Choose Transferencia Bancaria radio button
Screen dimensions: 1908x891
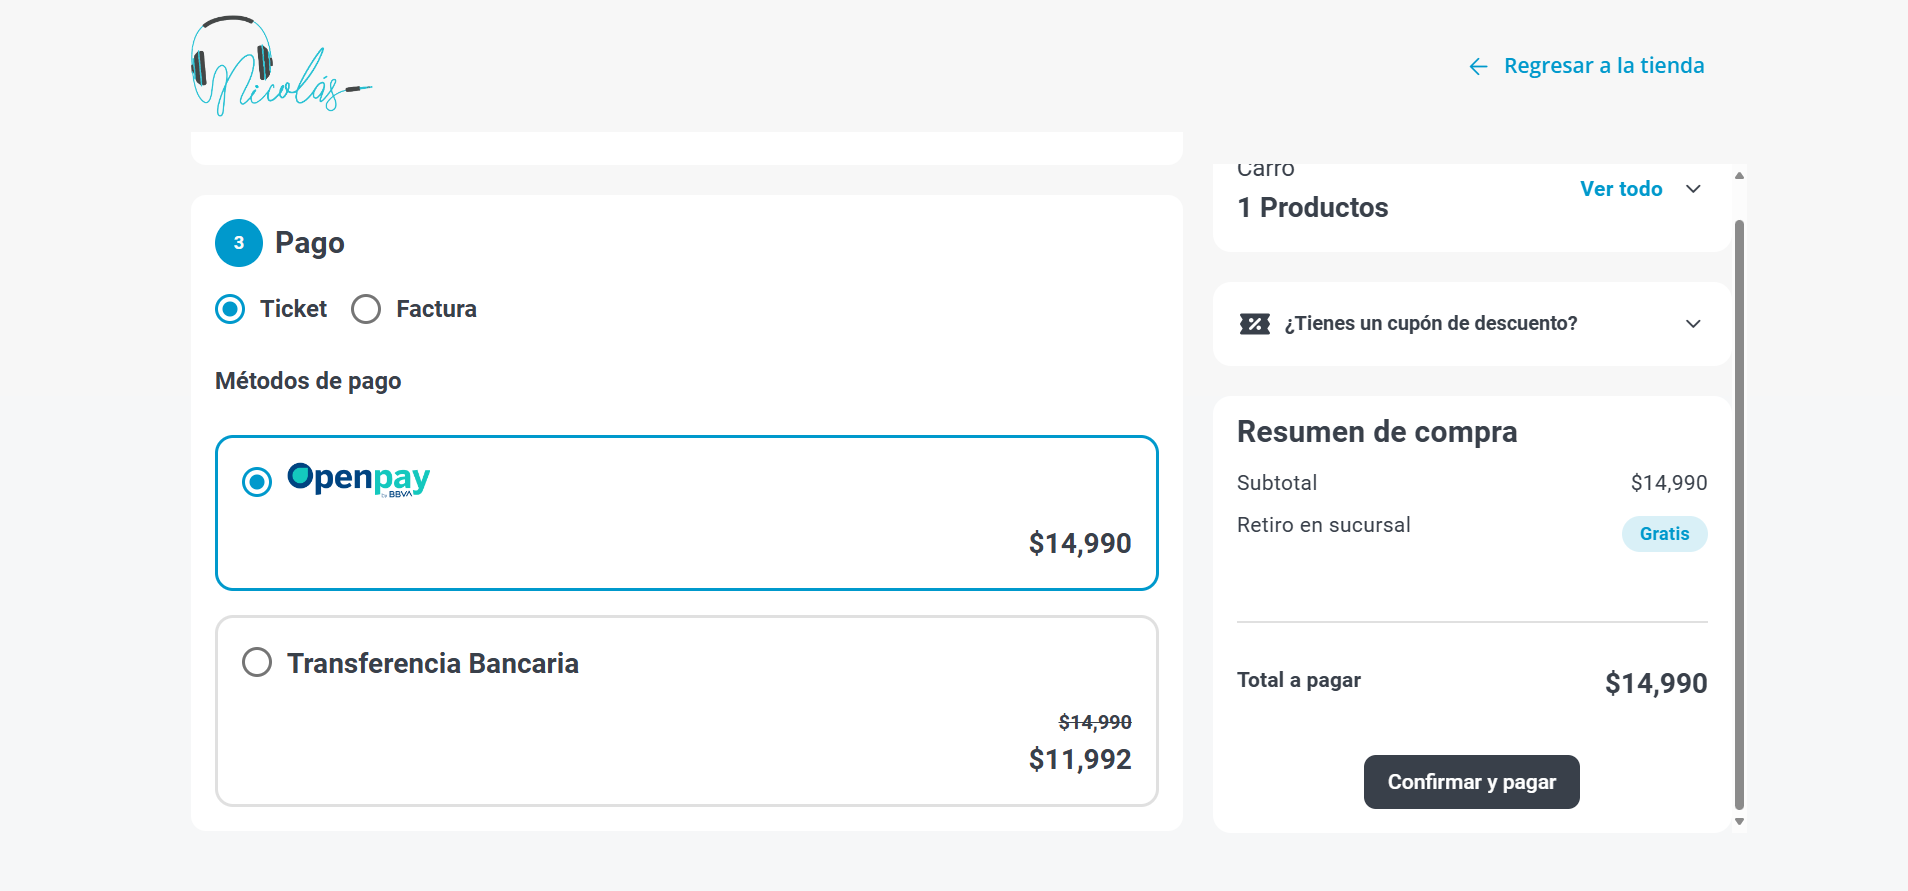(257, 662)
